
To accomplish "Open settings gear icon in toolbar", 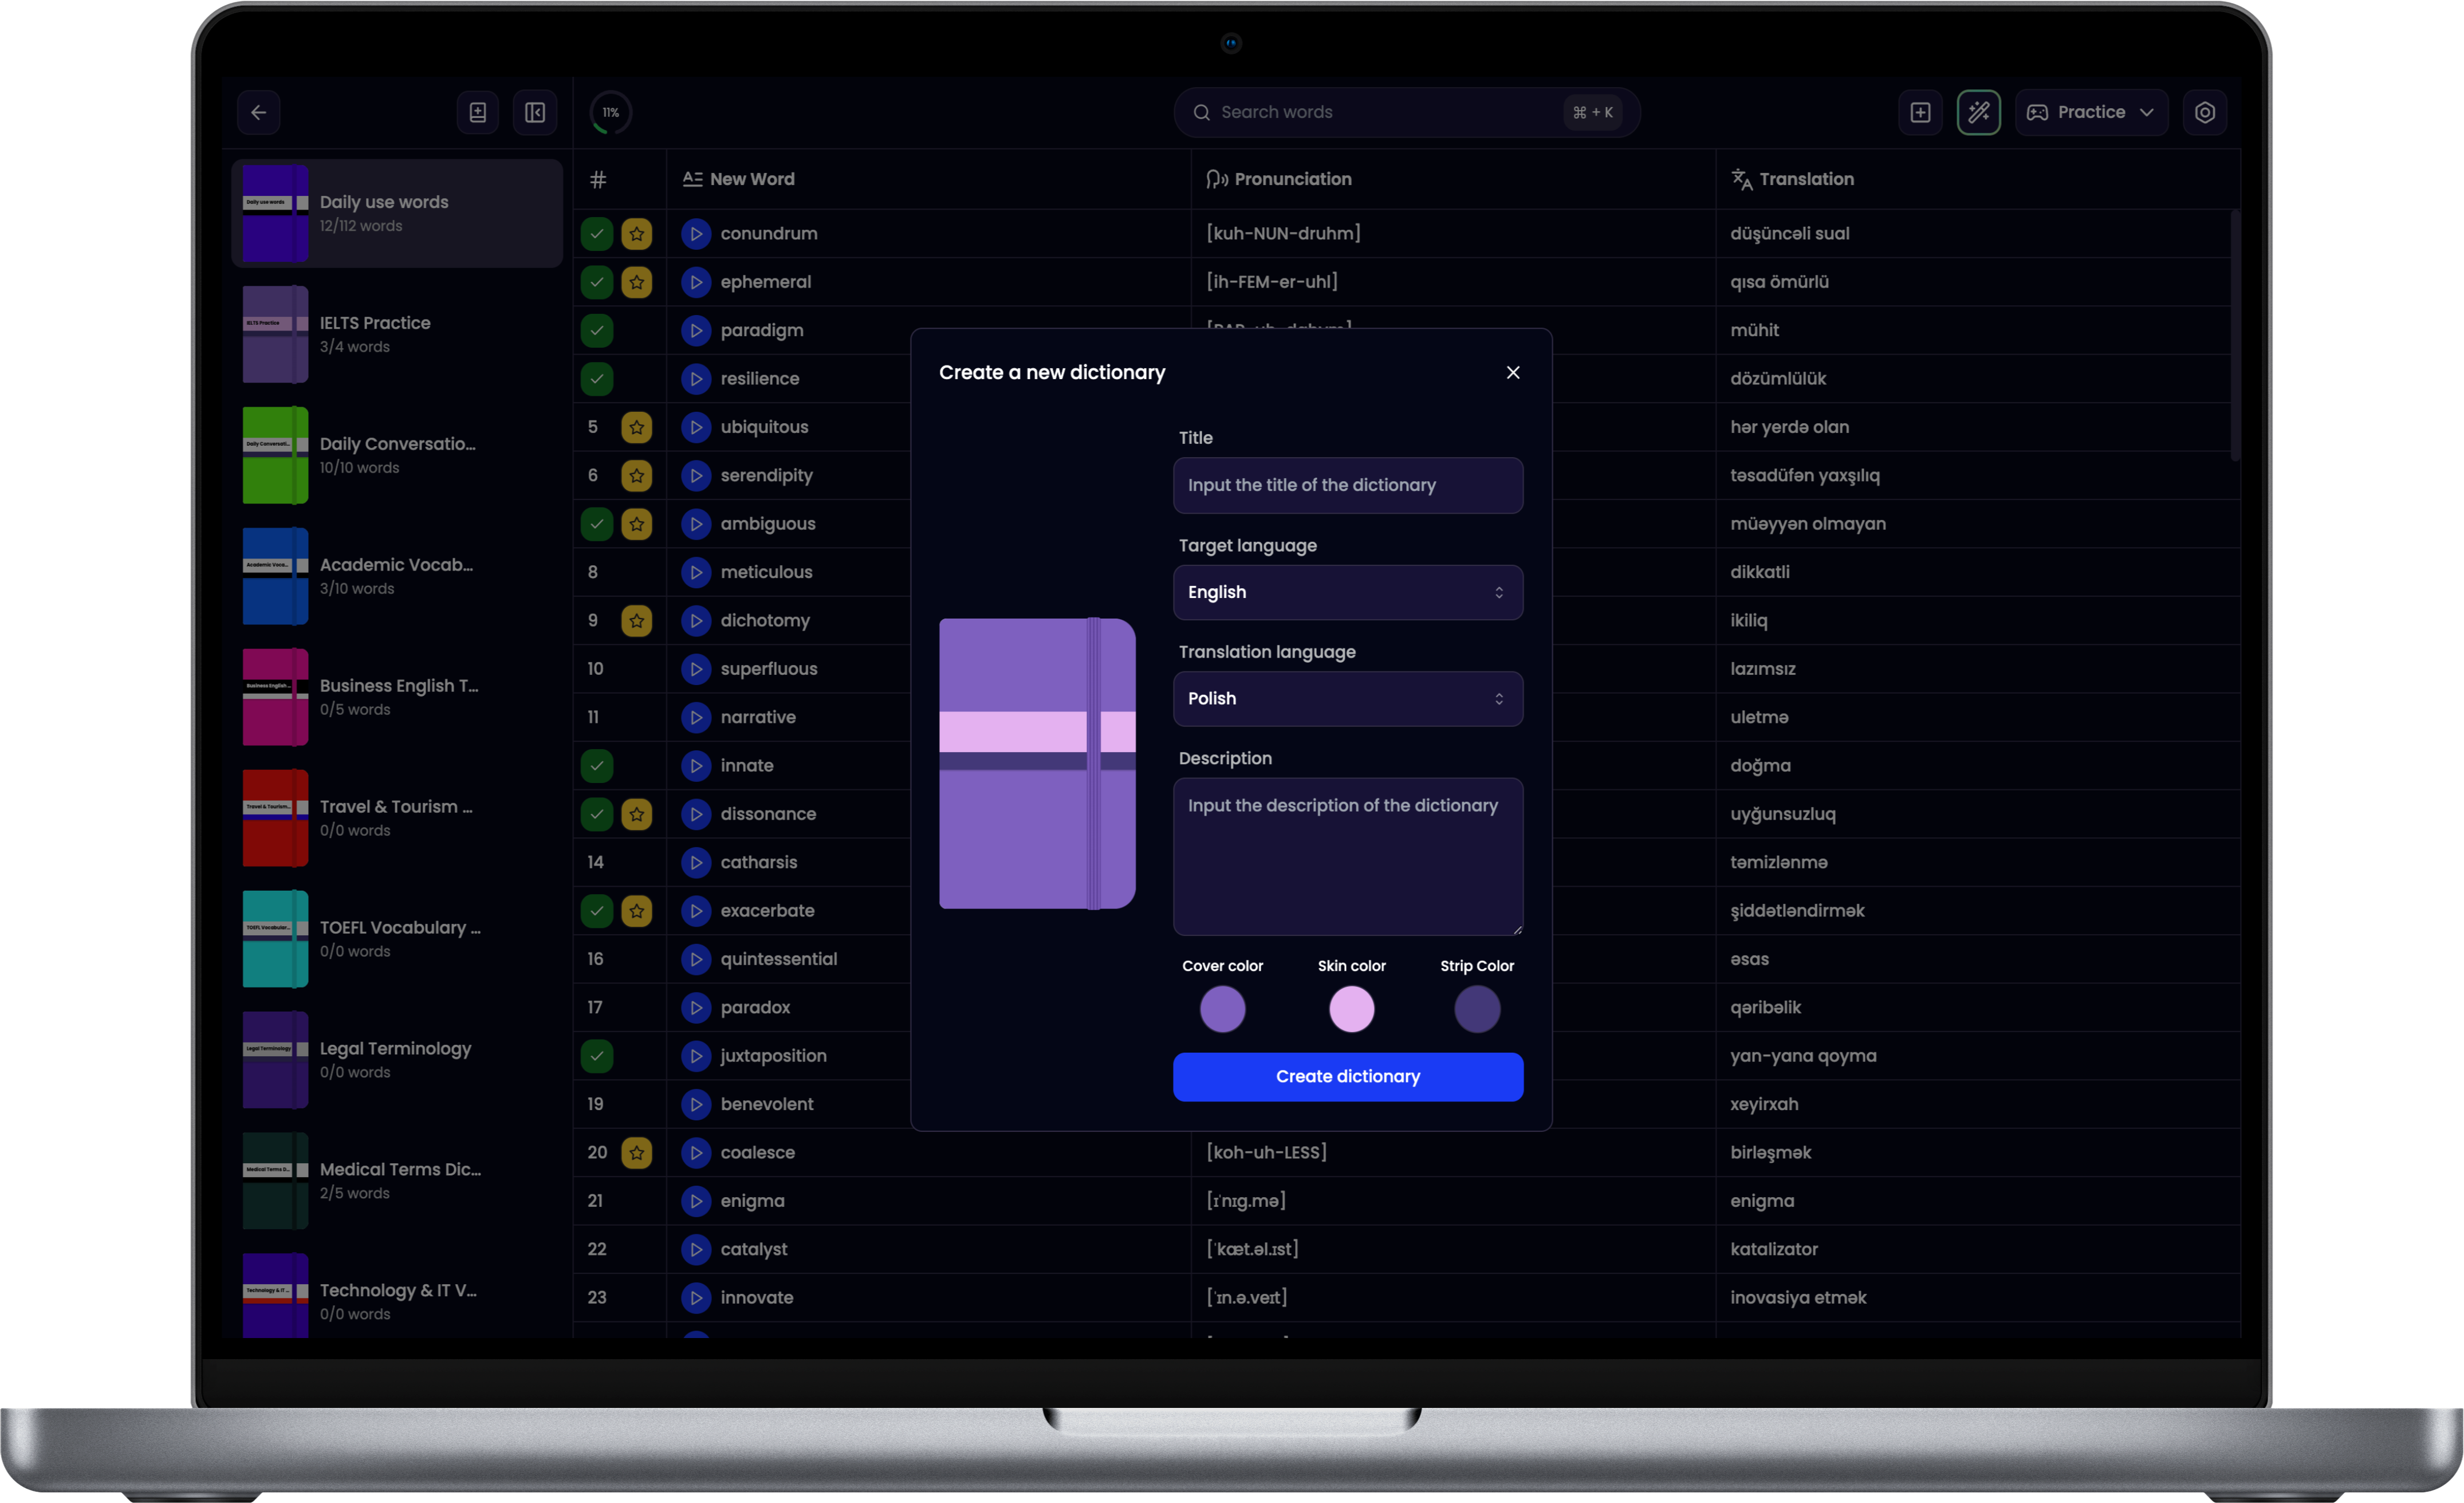I will 2205,112.
